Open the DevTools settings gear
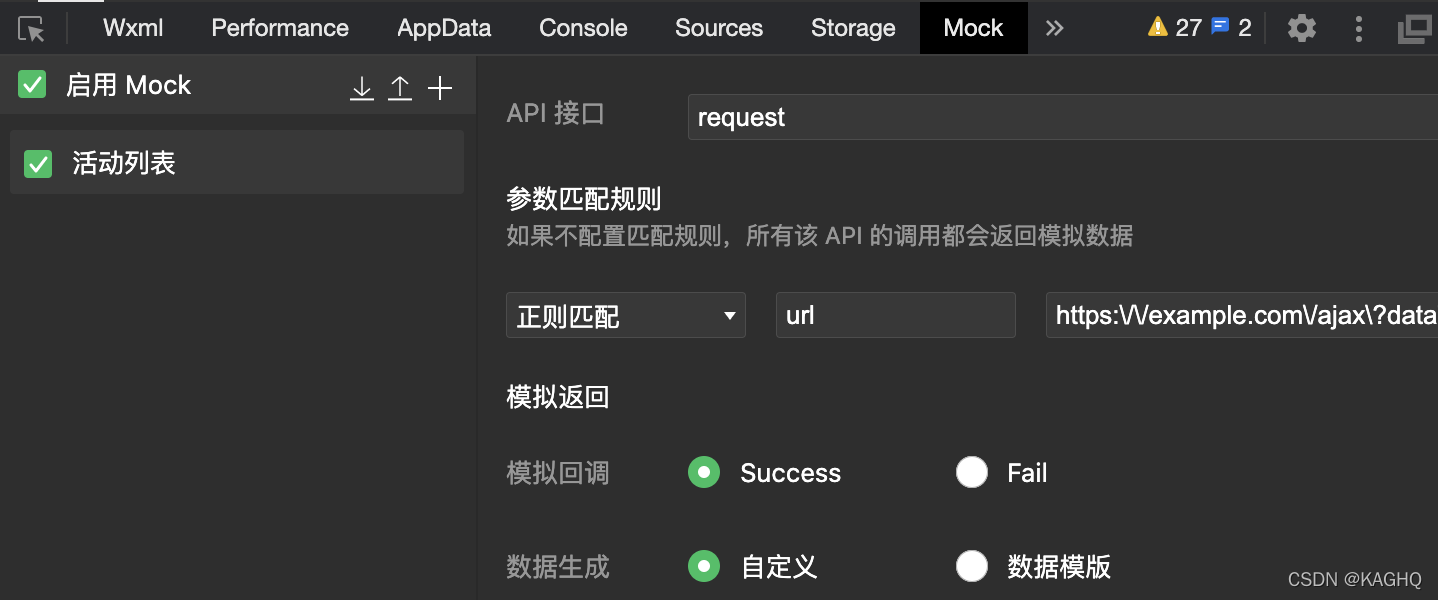Viewport: 1438px width, 600px height. tap(1301, 28)
